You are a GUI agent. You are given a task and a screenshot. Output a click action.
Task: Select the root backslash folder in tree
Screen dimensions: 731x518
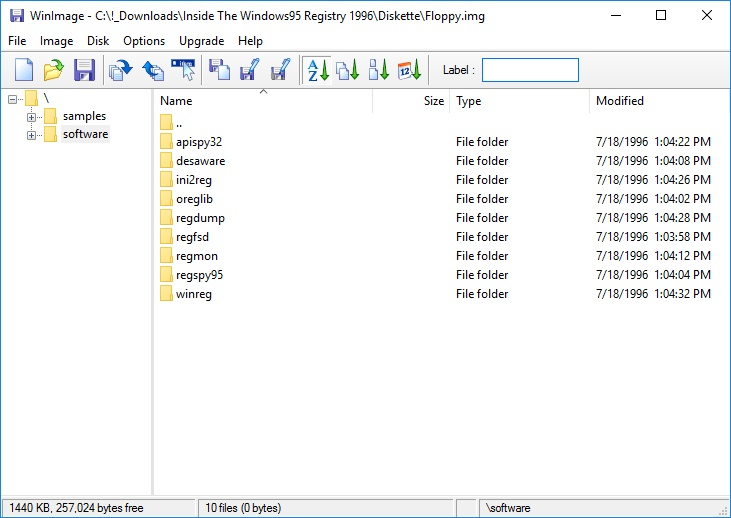point(46,98)
